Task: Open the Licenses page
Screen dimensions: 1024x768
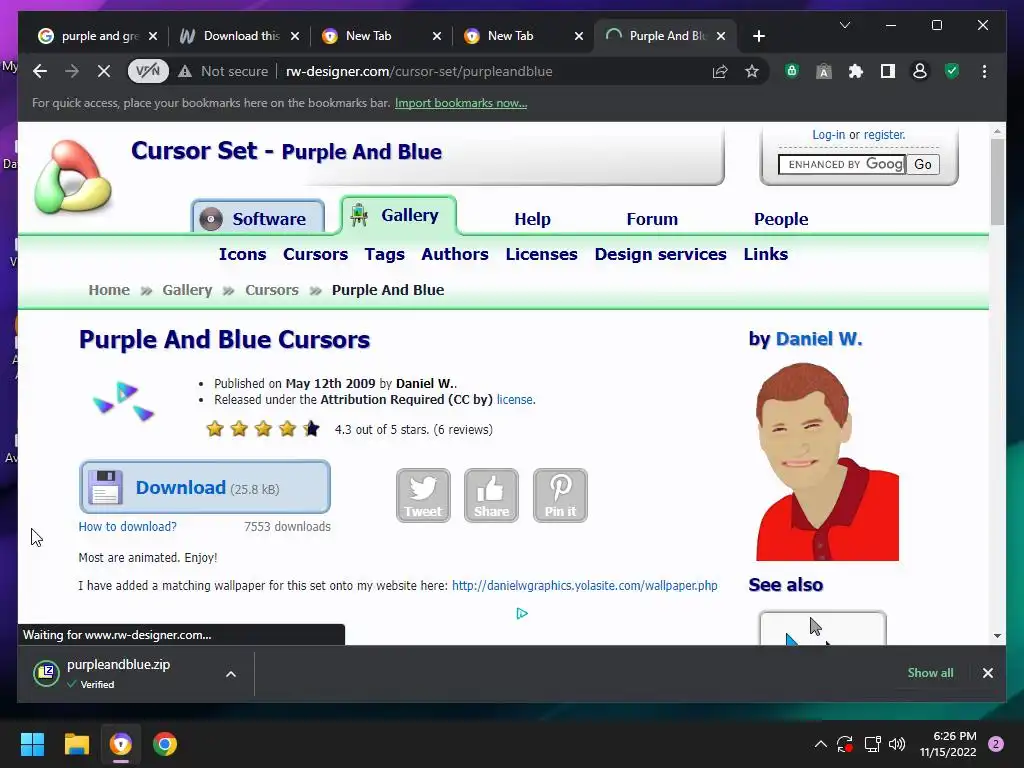Action: coord(541,254)
